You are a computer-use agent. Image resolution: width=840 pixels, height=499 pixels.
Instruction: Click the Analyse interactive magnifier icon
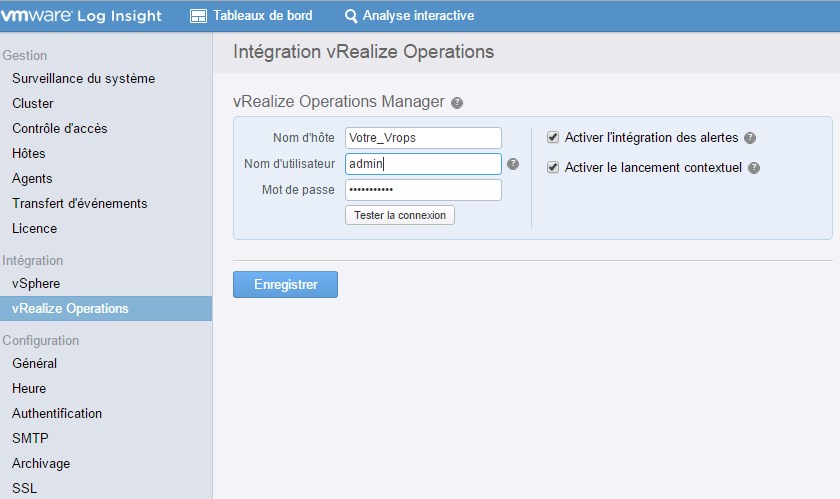click(x=351, y=16)
